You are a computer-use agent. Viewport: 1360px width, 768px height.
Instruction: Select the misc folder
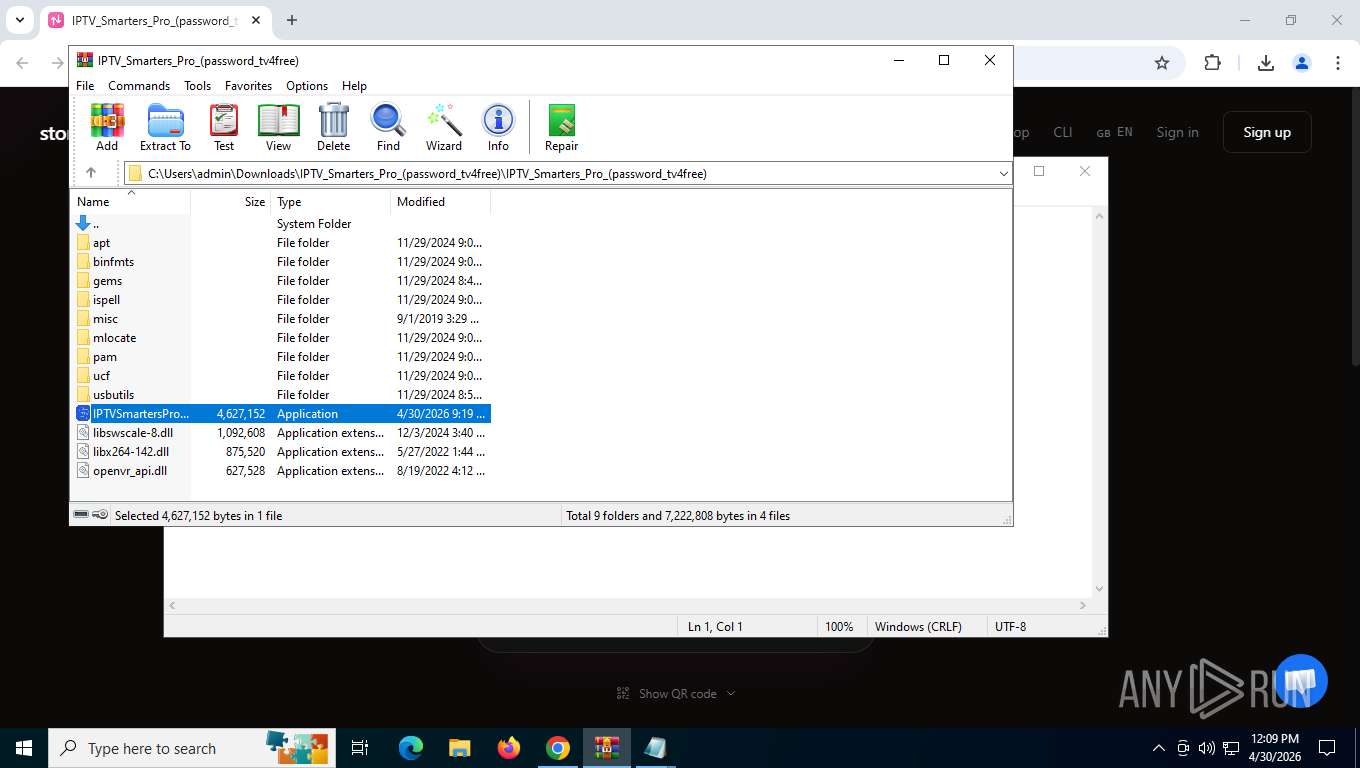[282, 319]
